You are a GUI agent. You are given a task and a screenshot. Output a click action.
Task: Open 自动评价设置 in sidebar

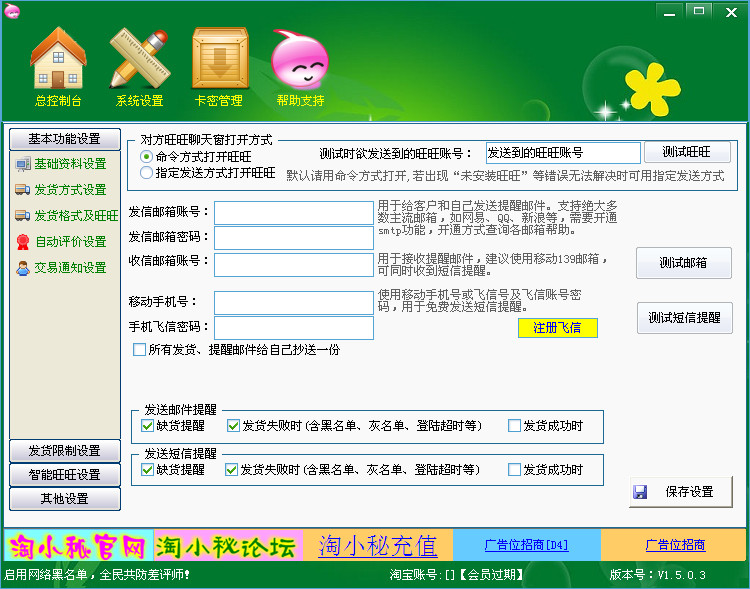pyautogui.click(x=71, y=242)
